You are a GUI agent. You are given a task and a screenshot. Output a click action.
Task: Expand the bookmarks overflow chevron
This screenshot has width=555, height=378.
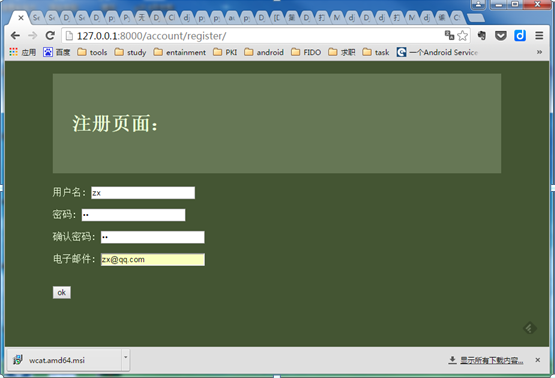click(539, 52)
